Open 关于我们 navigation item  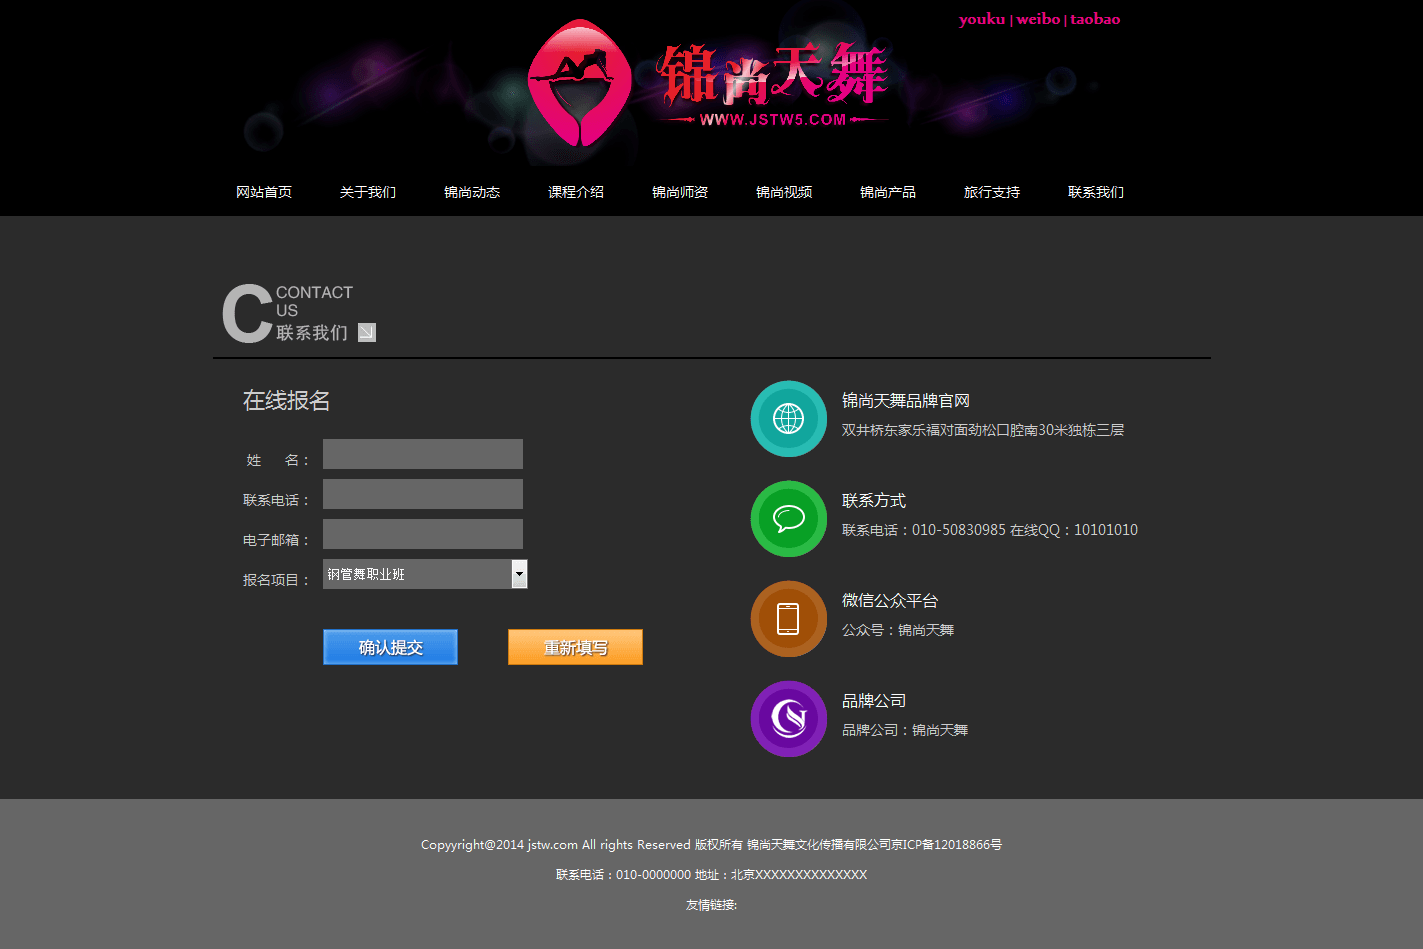pyautogui.click(x=368, y=192)
